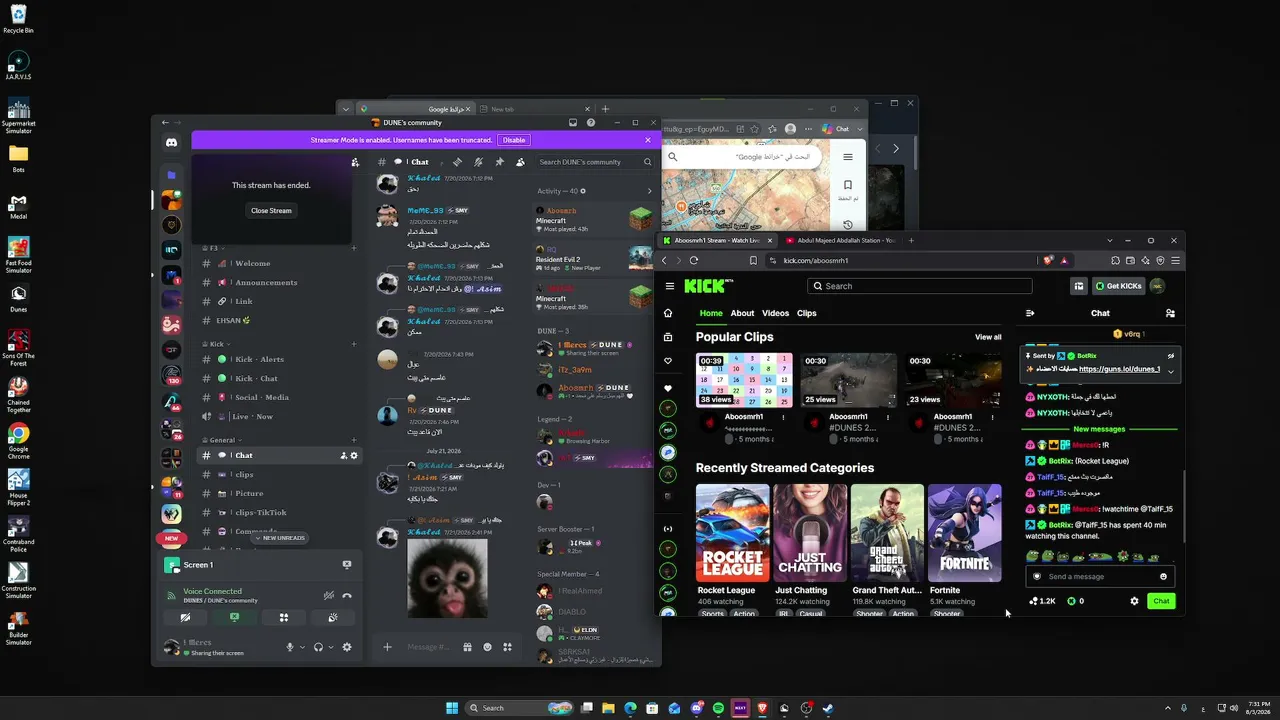The image size is (1280, 720).
Task: Click Kick home icon in left sidebar
Action: [668, 313]
